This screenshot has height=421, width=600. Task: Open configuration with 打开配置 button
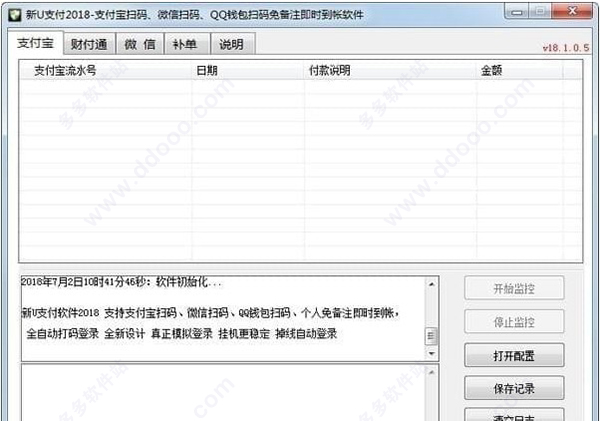[514, 356]
